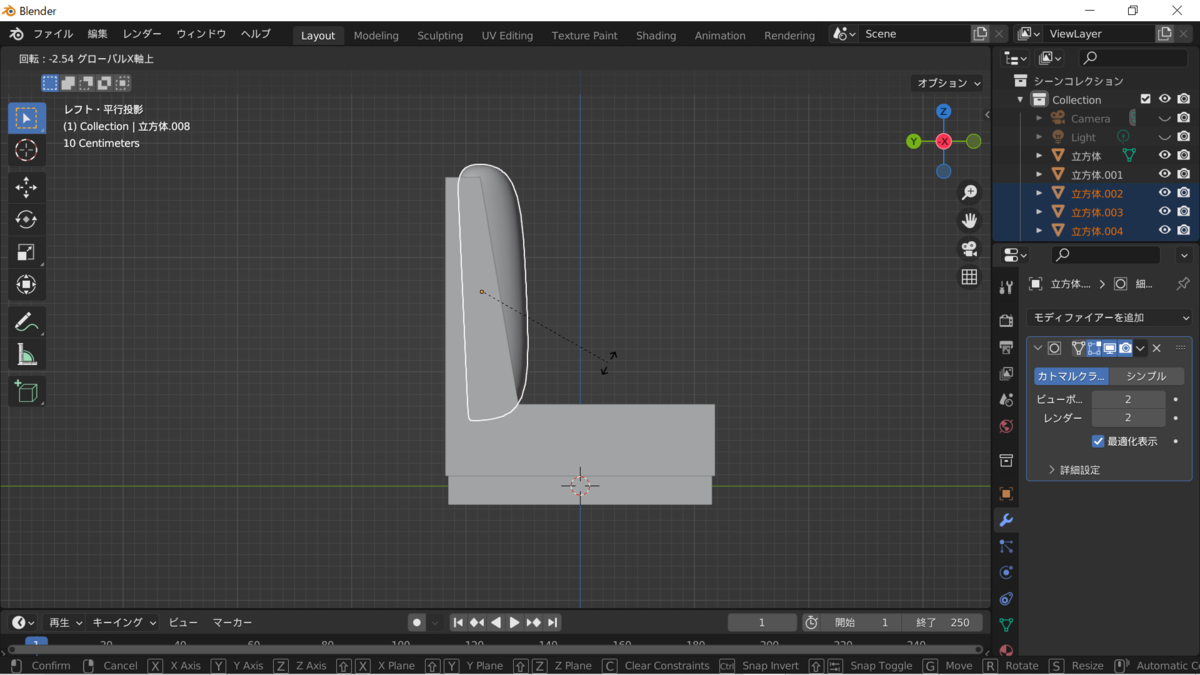Collapse the Collection tree node
This screenshot has height=675, width=1200.
[x=1021, y=99]
